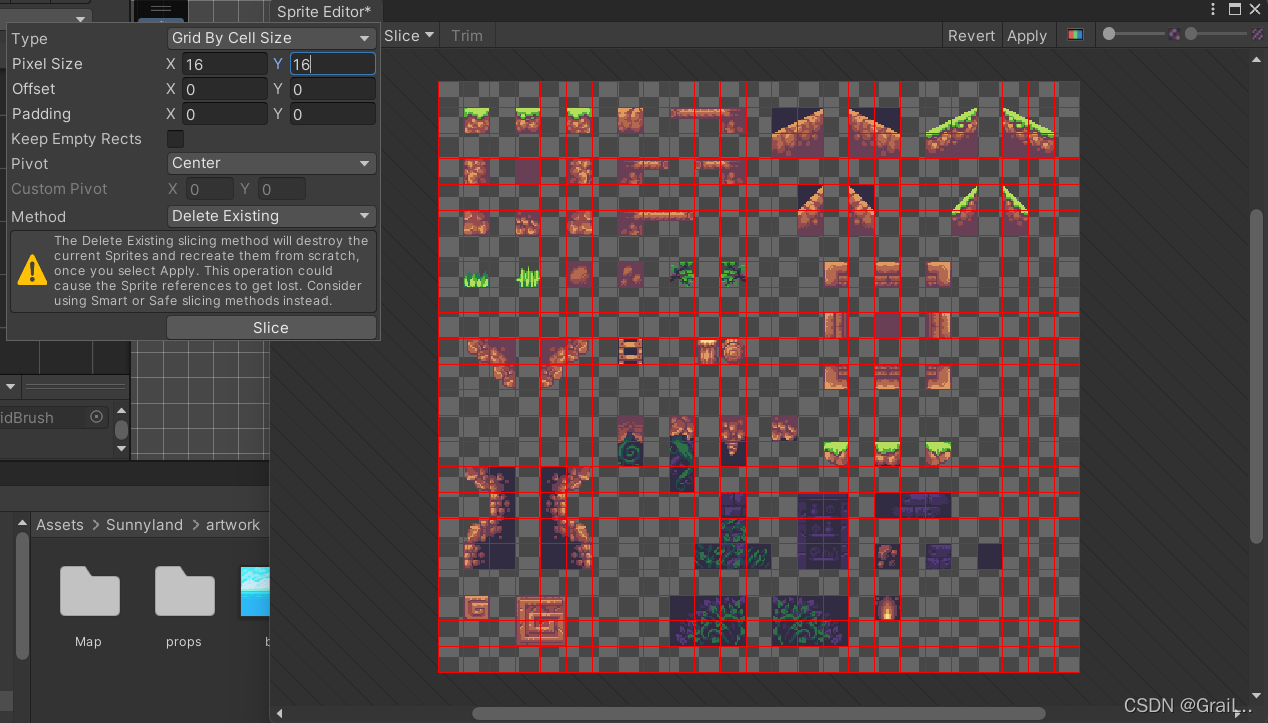Open the Pivot dropdown set to Center
This screenshot has width=1268, height=723.
point(271,163)
